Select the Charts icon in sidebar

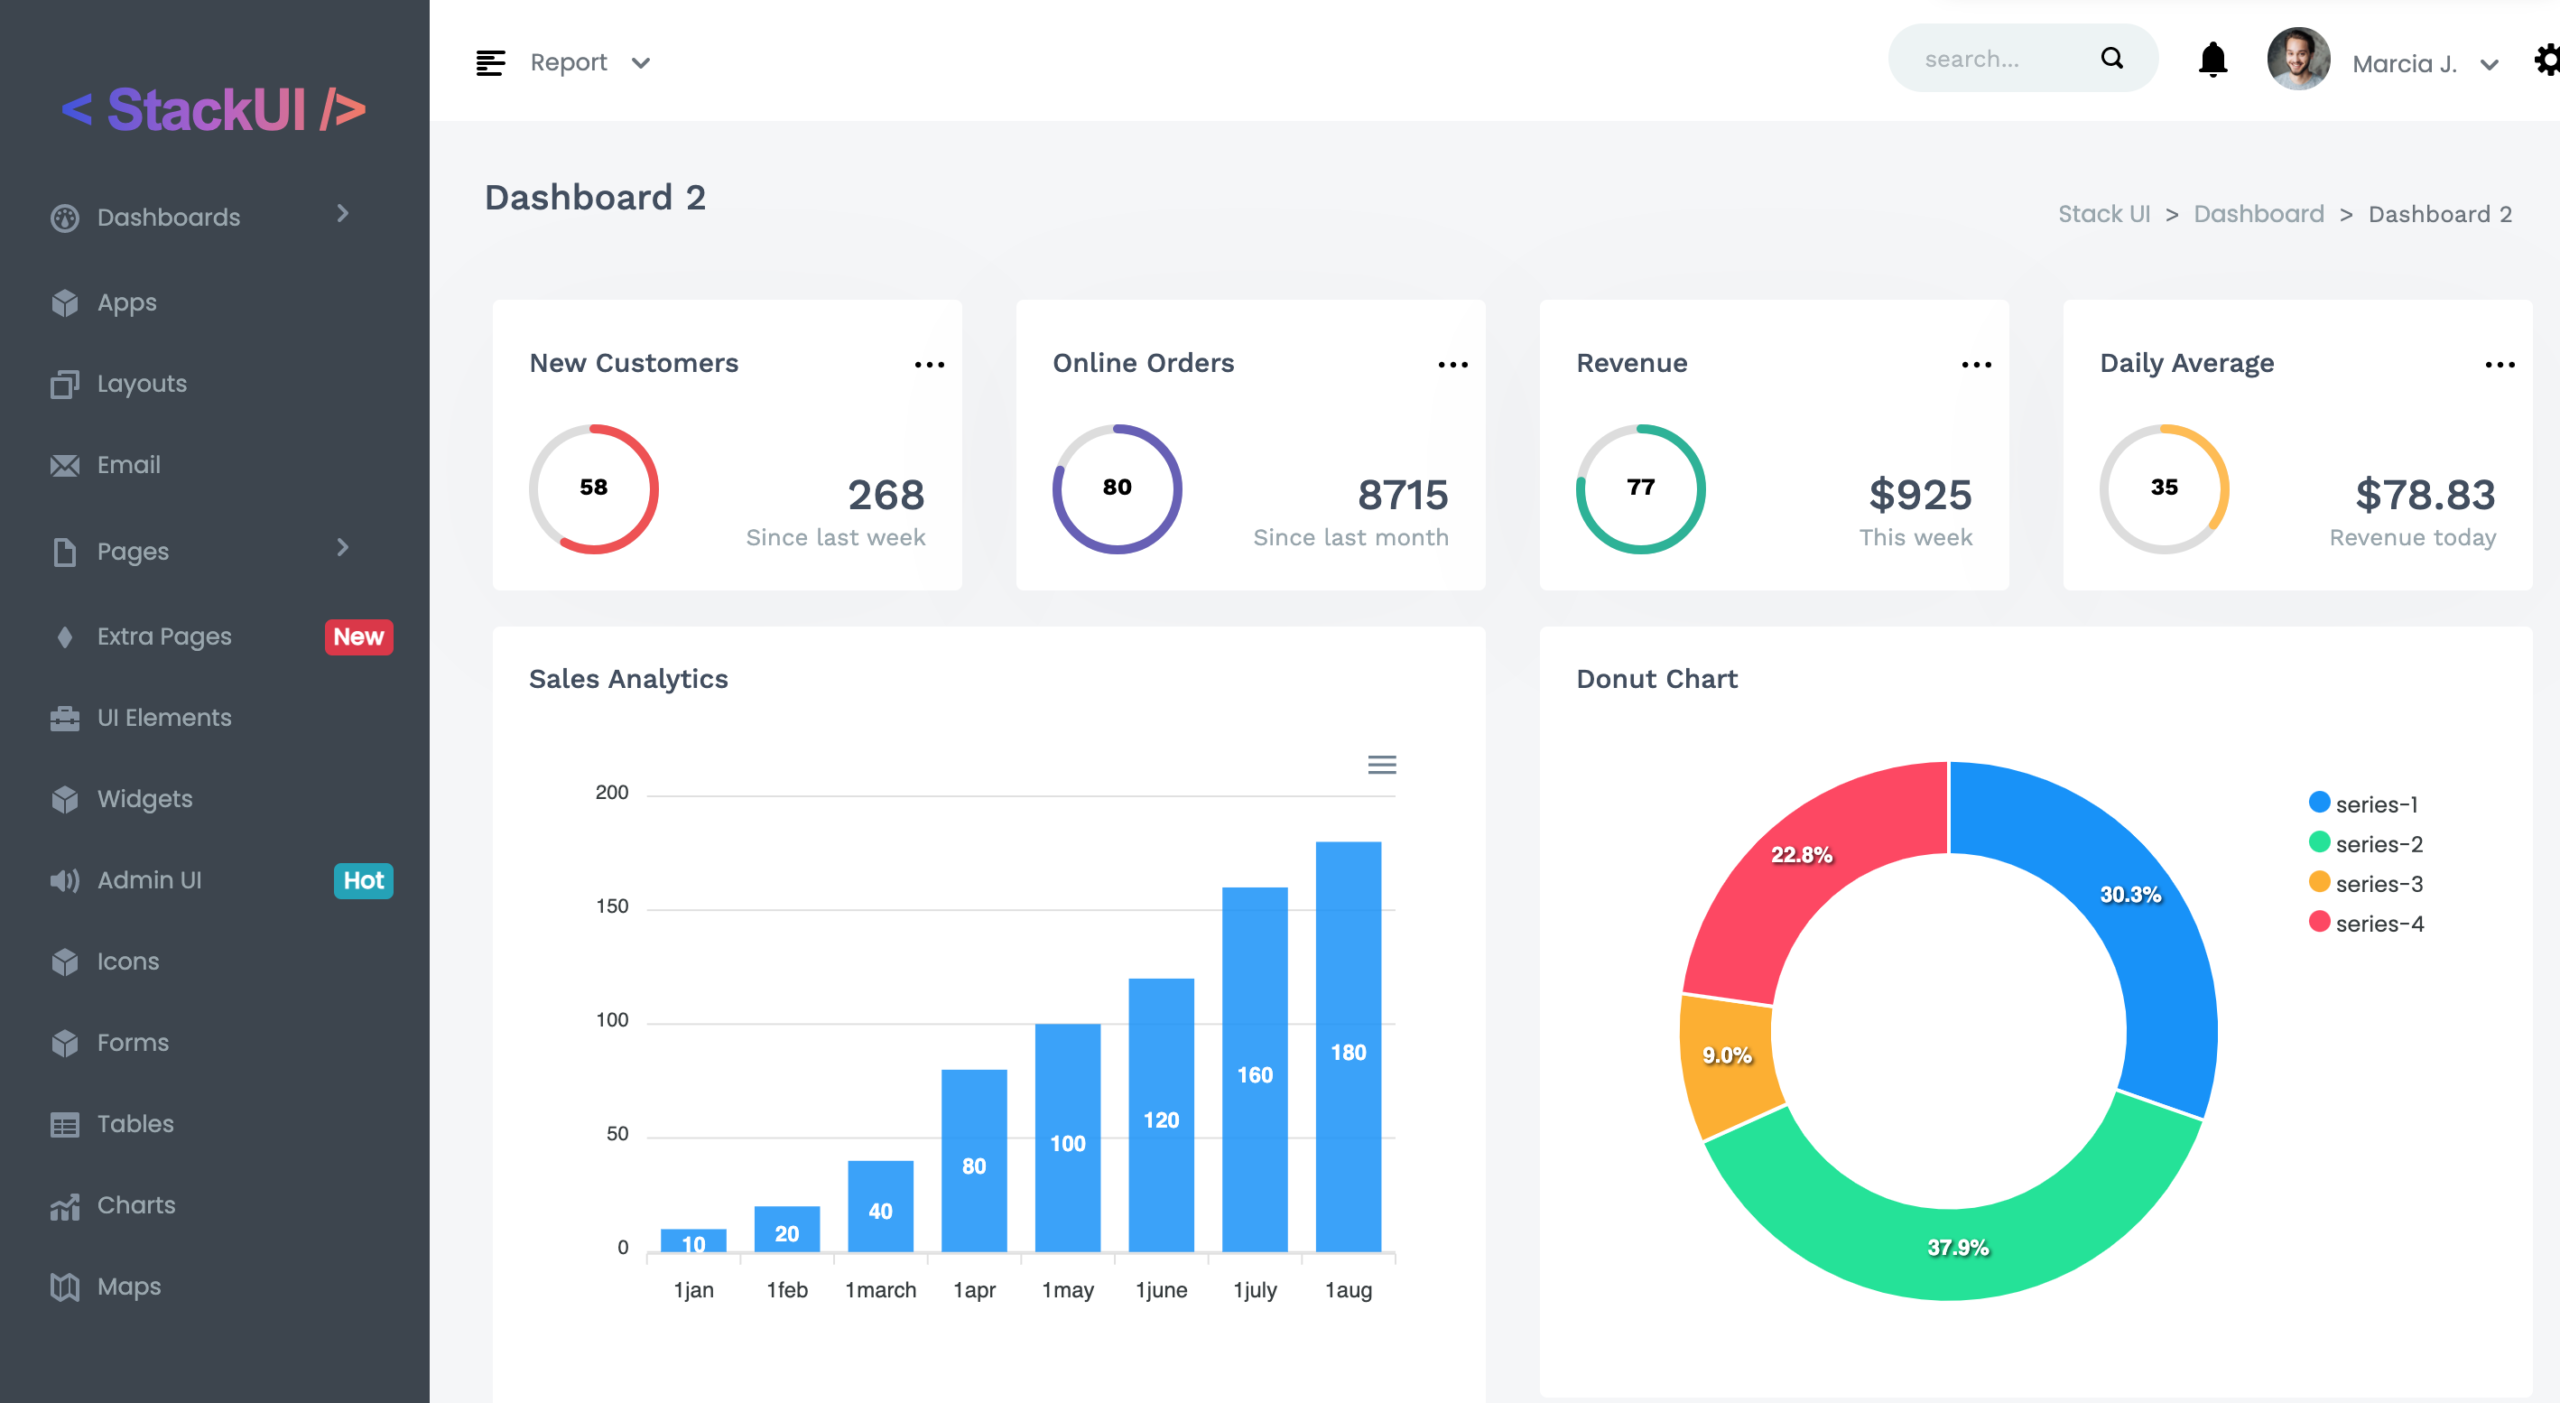(x=64, y=1205)
